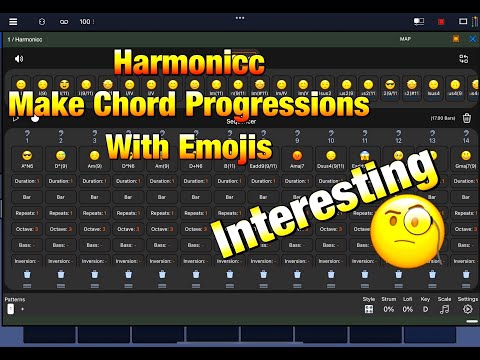Tap the help question mark above step 1
The width and height of the screenshot is (480, 360).
27,133
